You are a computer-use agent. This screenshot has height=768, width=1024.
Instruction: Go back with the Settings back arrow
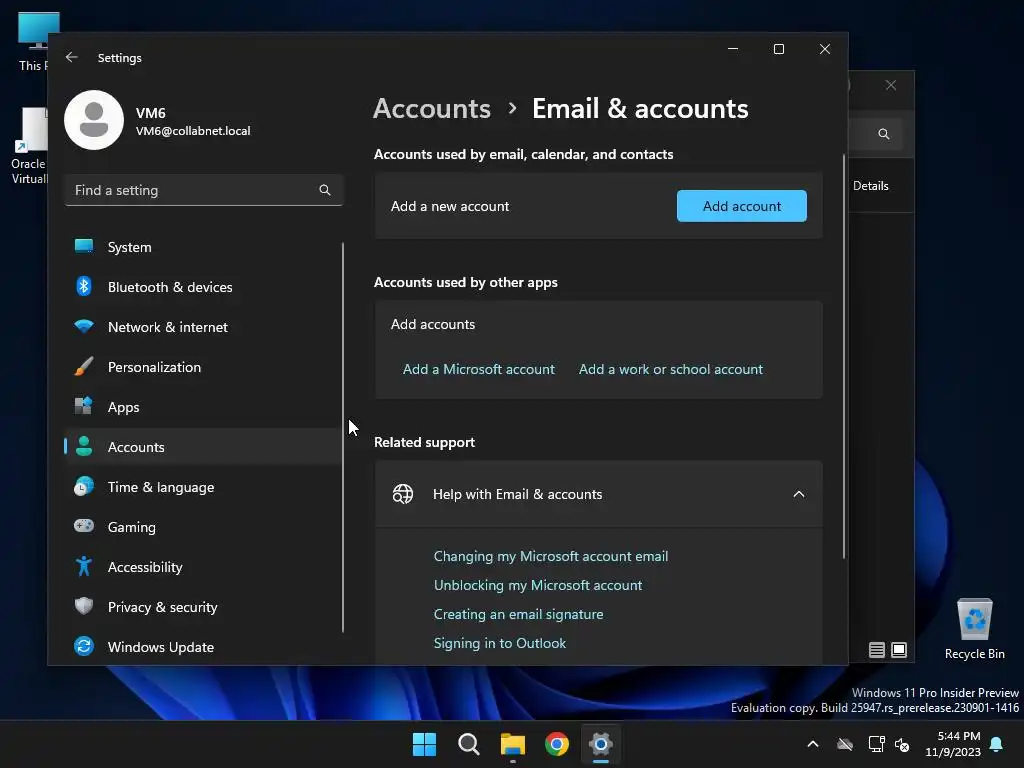click(72, 57)
